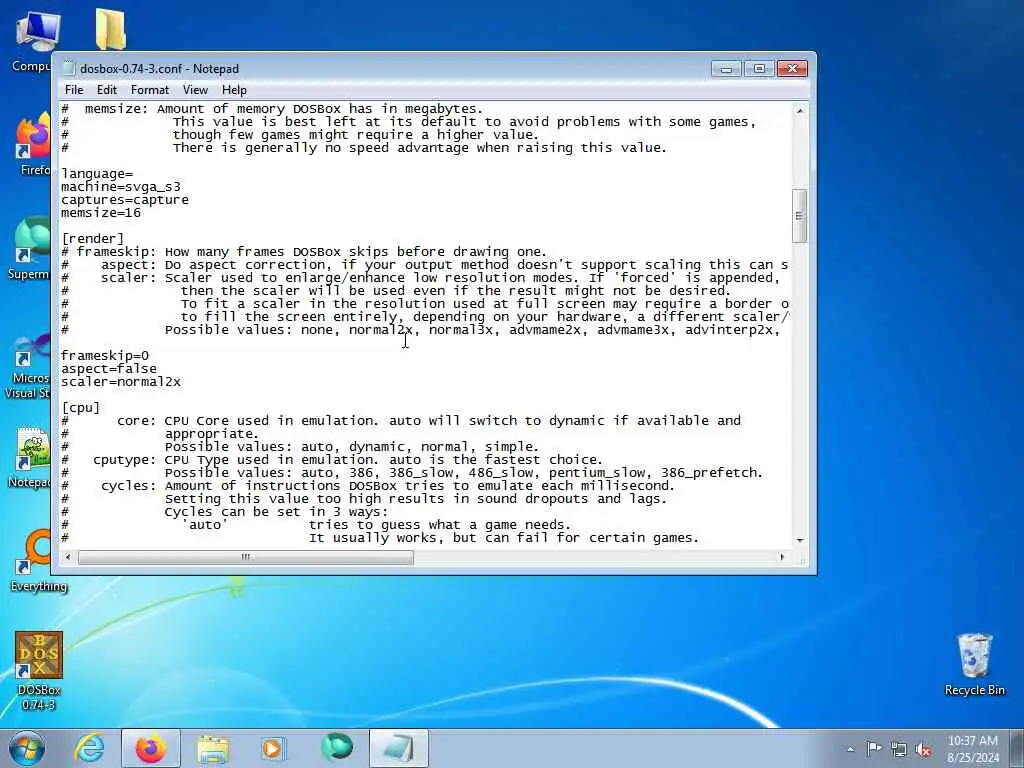The width and height of the screenshot is (1024, 768).
Task: Open the Help menu in Notepad
Action: [234, 90]
